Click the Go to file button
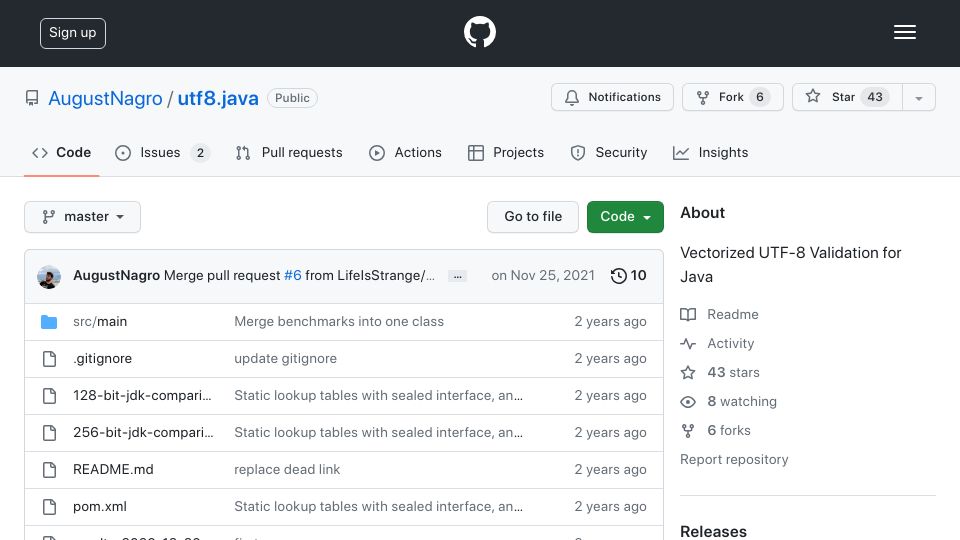 click(x=533, y=217)
